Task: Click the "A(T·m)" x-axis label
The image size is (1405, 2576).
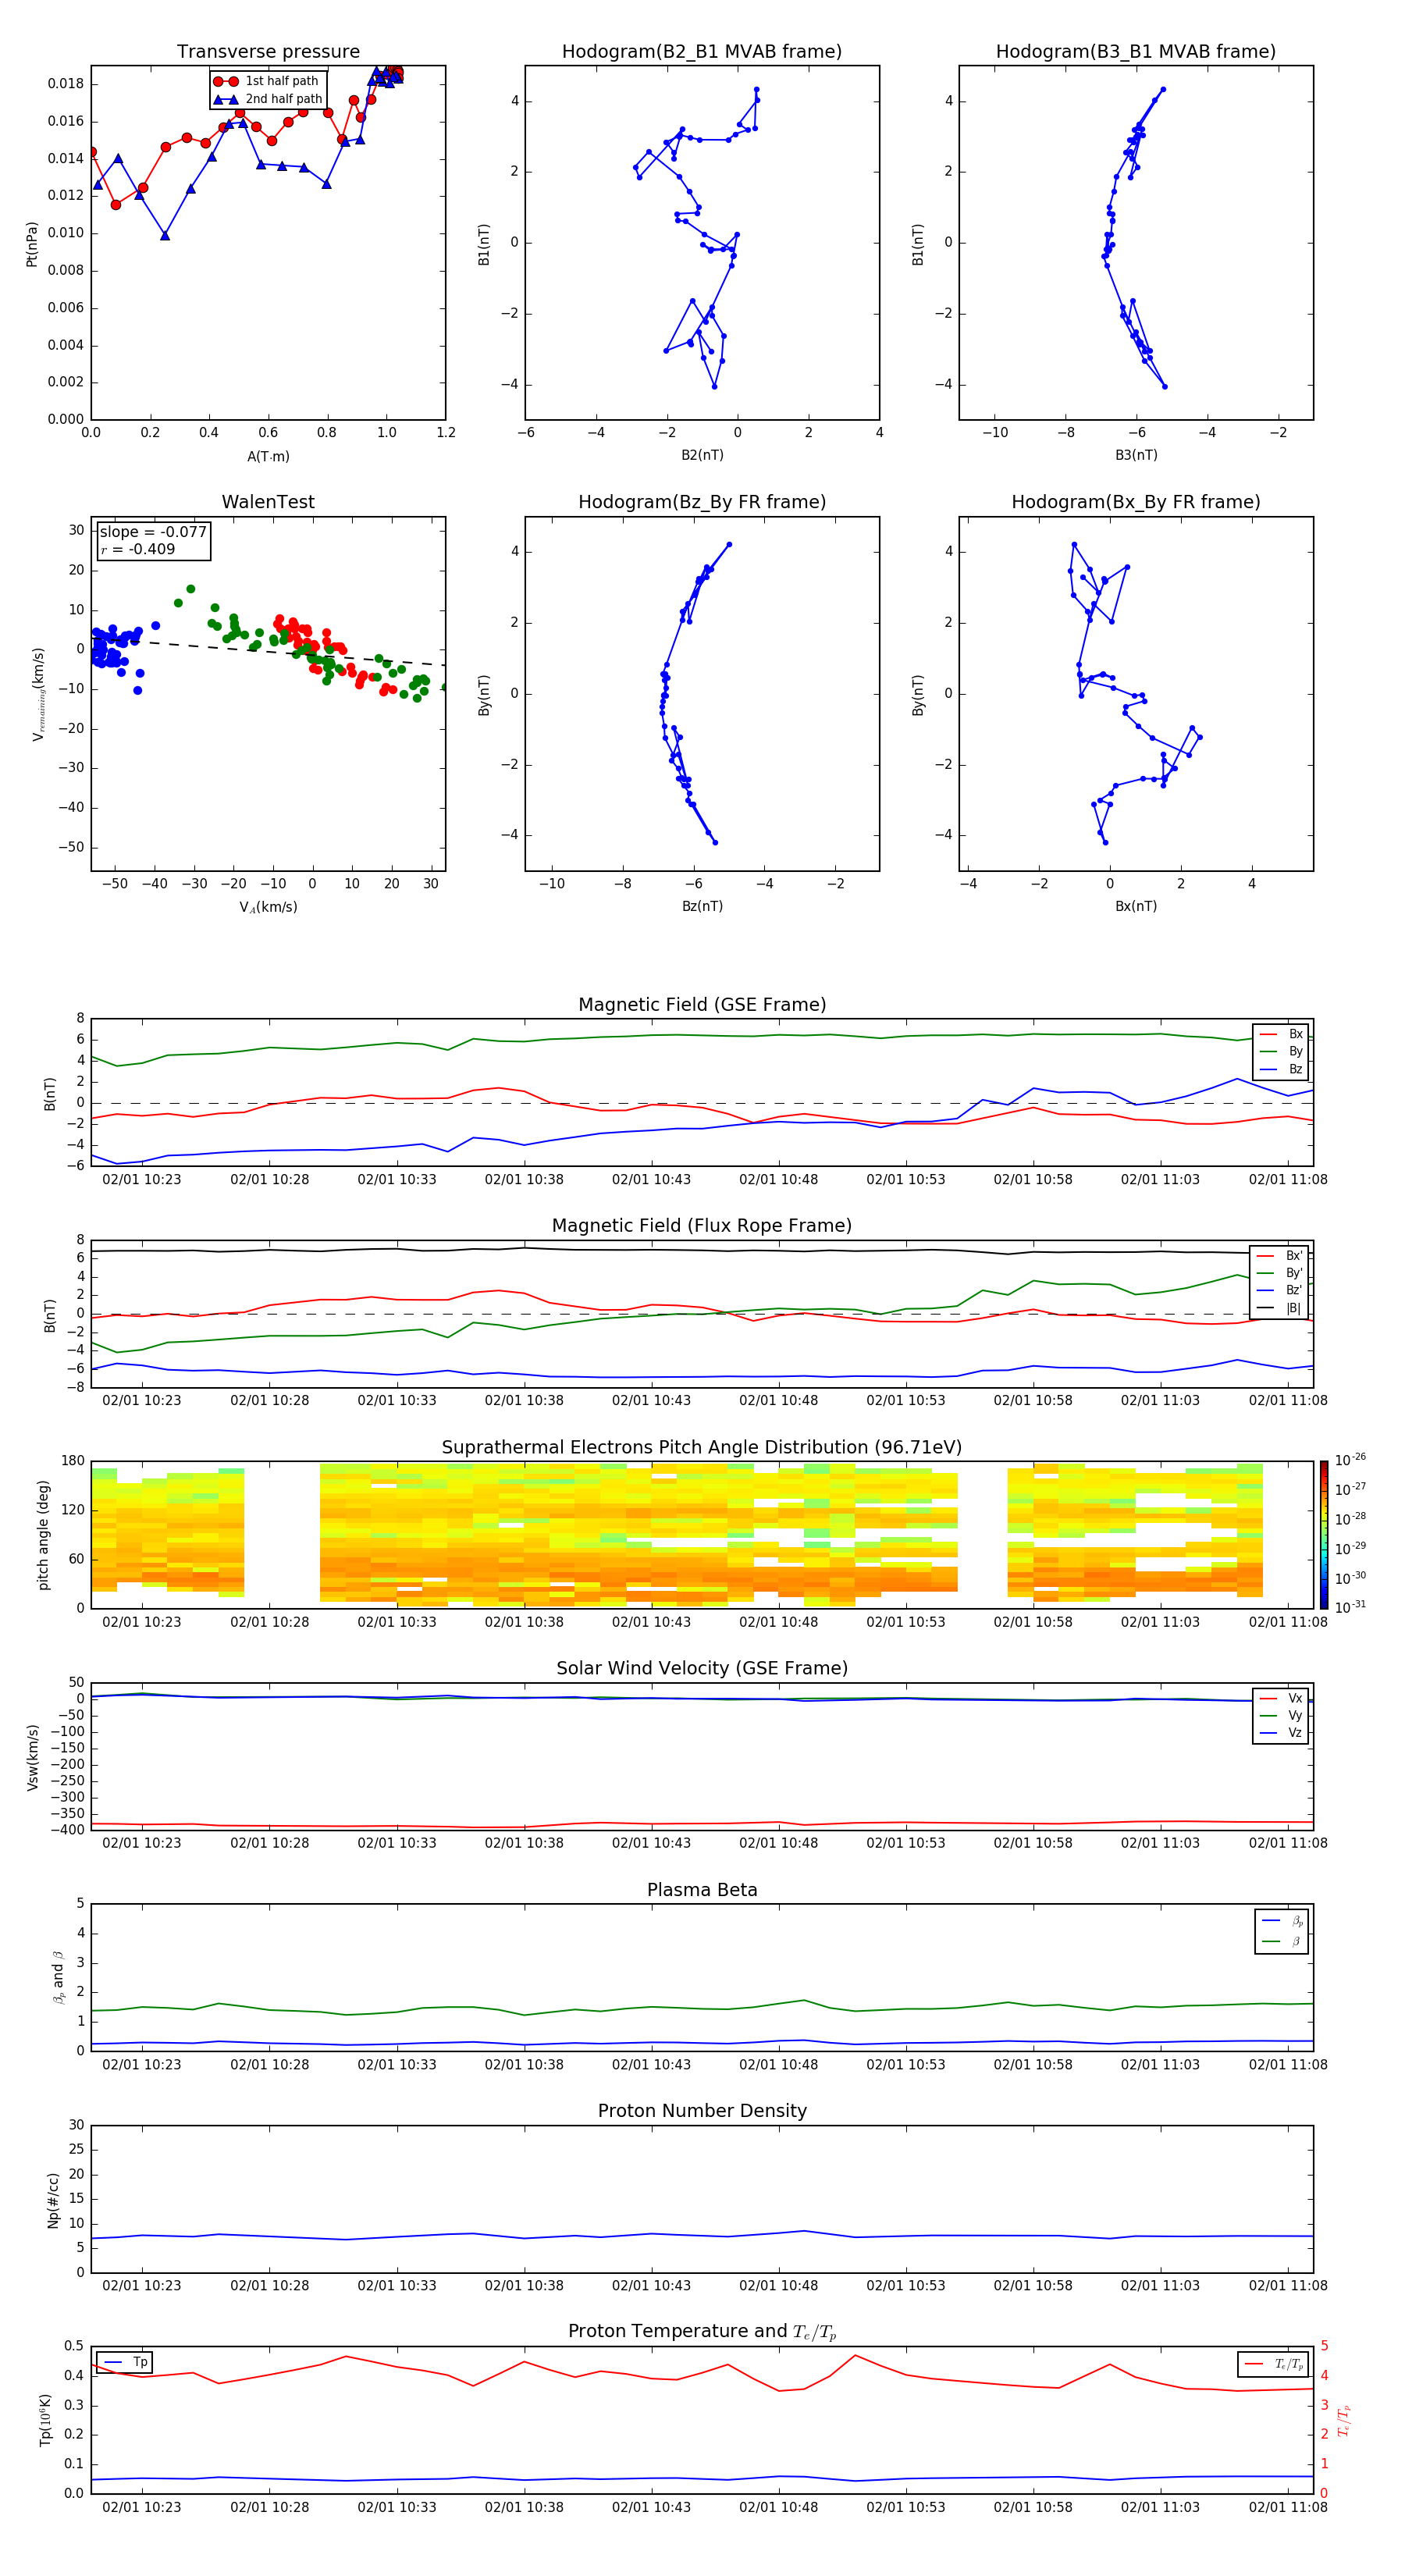Action: click(268, 457)
